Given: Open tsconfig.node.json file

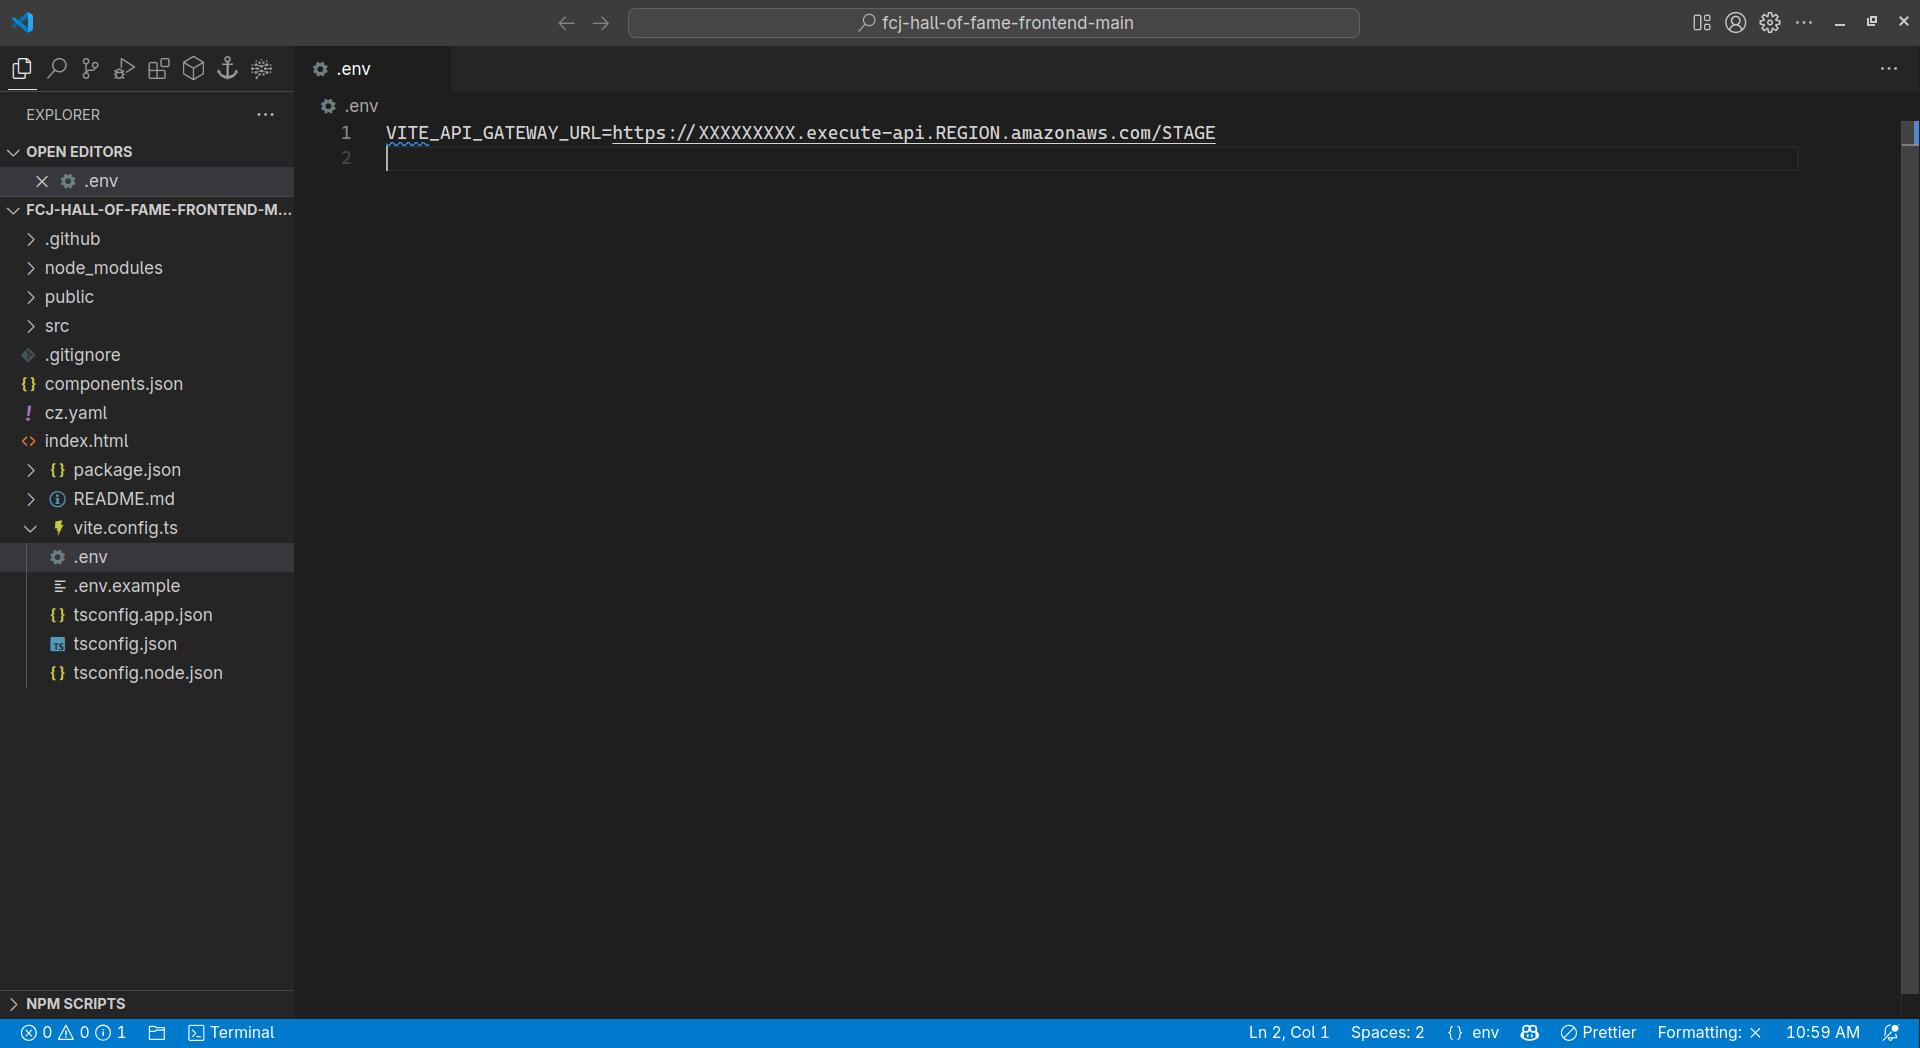Looking at the screenshot, I should coord(147,673).
